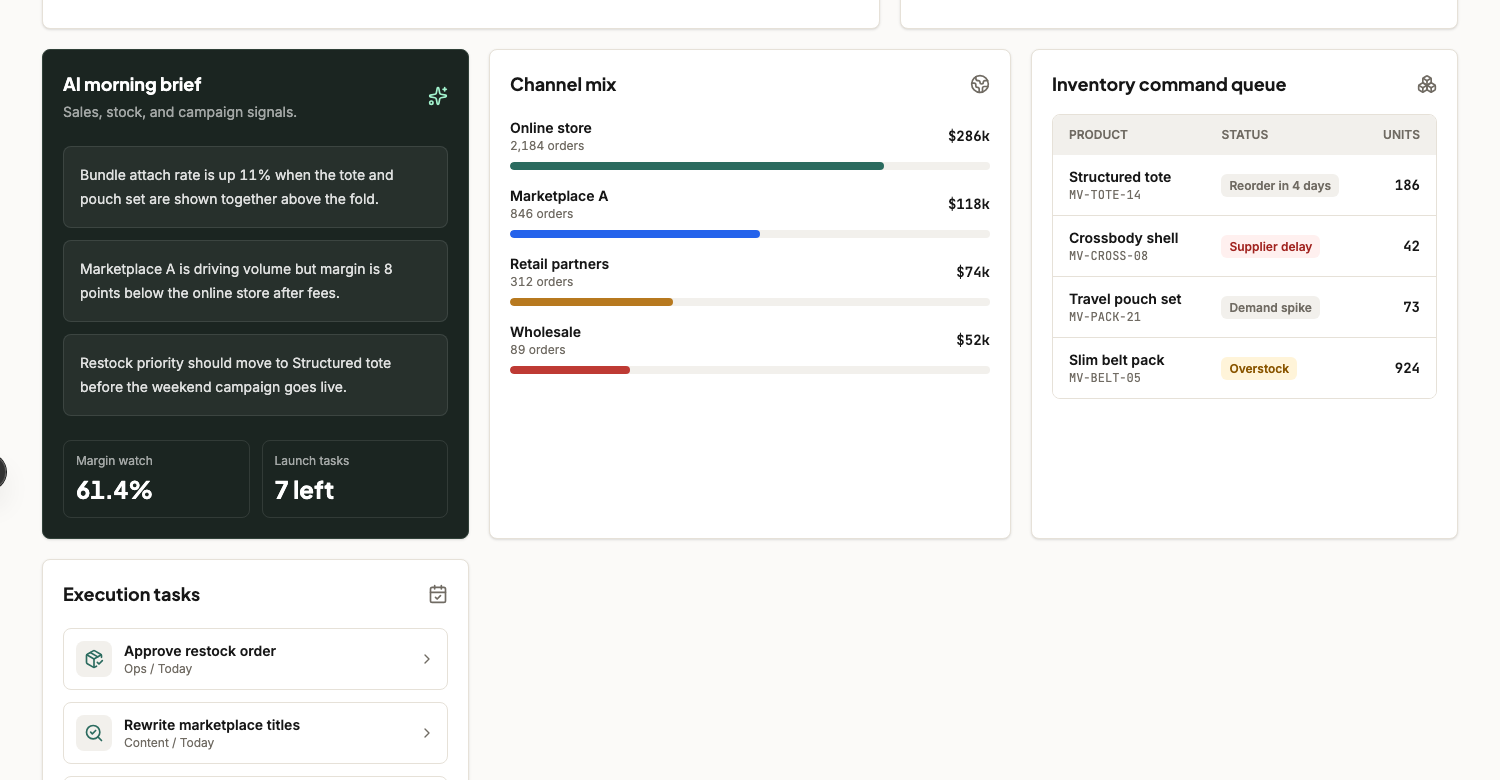Click the Reorder in 4 days status badge
The height and width of the screenshot is (780, 1500).
(x=1280, y=185)
